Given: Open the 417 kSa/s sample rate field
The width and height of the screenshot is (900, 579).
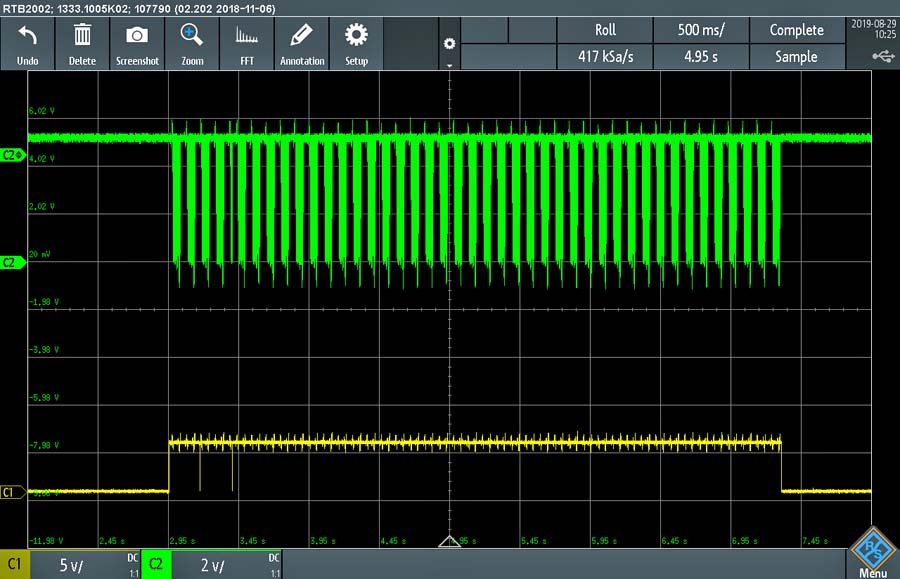Looking at the screenshot, I should click(x=605, y=56).
